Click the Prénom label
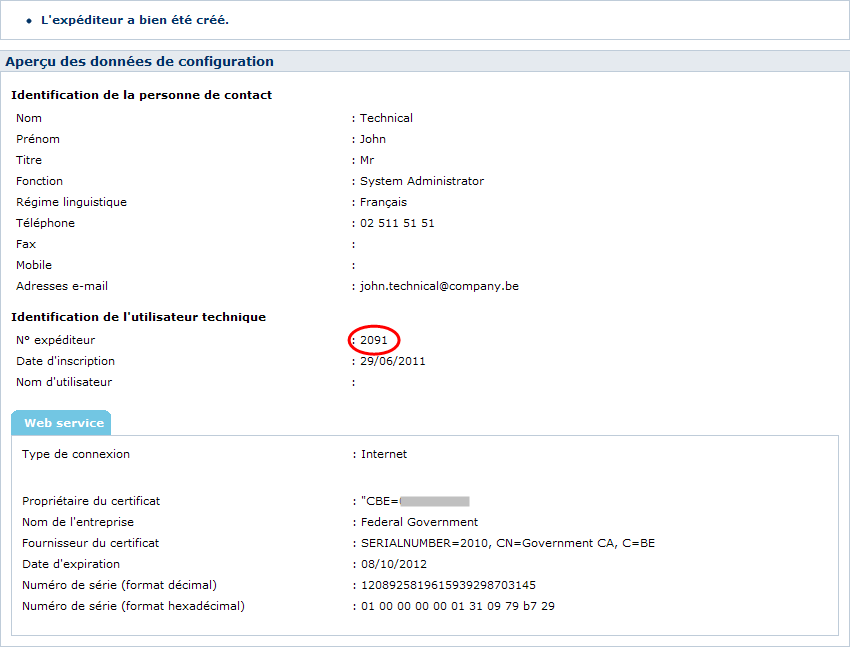The width and height of the screenshot is (850, 647). click(x=38, y=138)
